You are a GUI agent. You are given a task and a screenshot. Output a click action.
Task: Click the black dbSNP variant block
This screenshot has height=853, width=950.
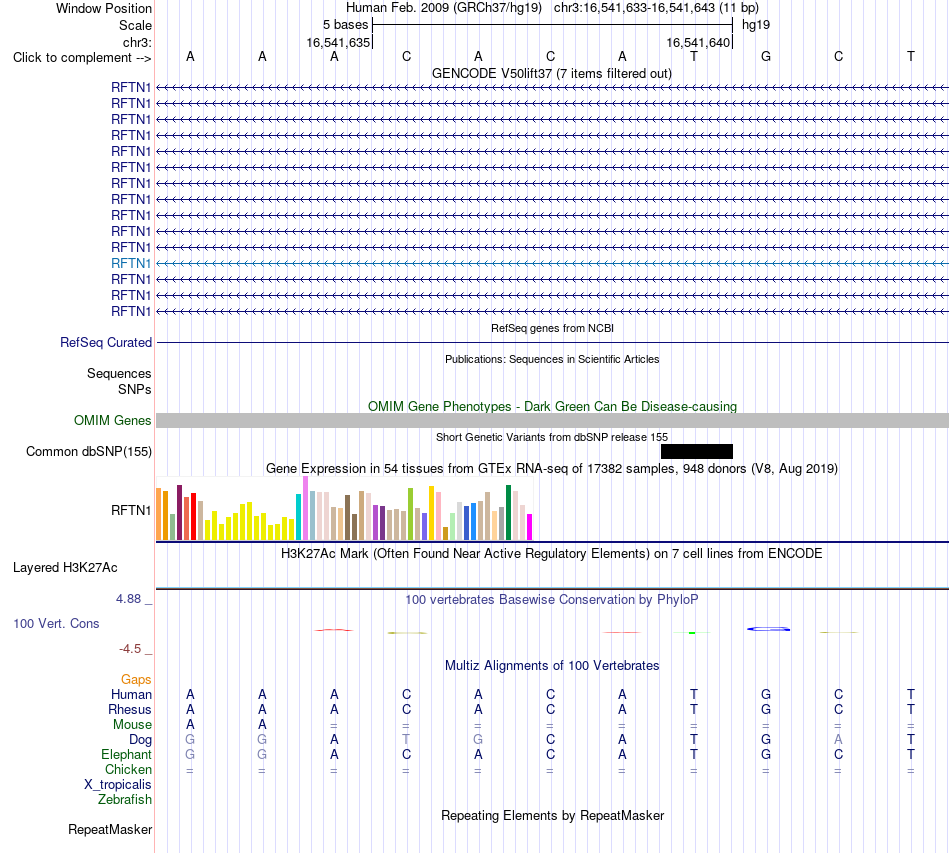(697, 451)
